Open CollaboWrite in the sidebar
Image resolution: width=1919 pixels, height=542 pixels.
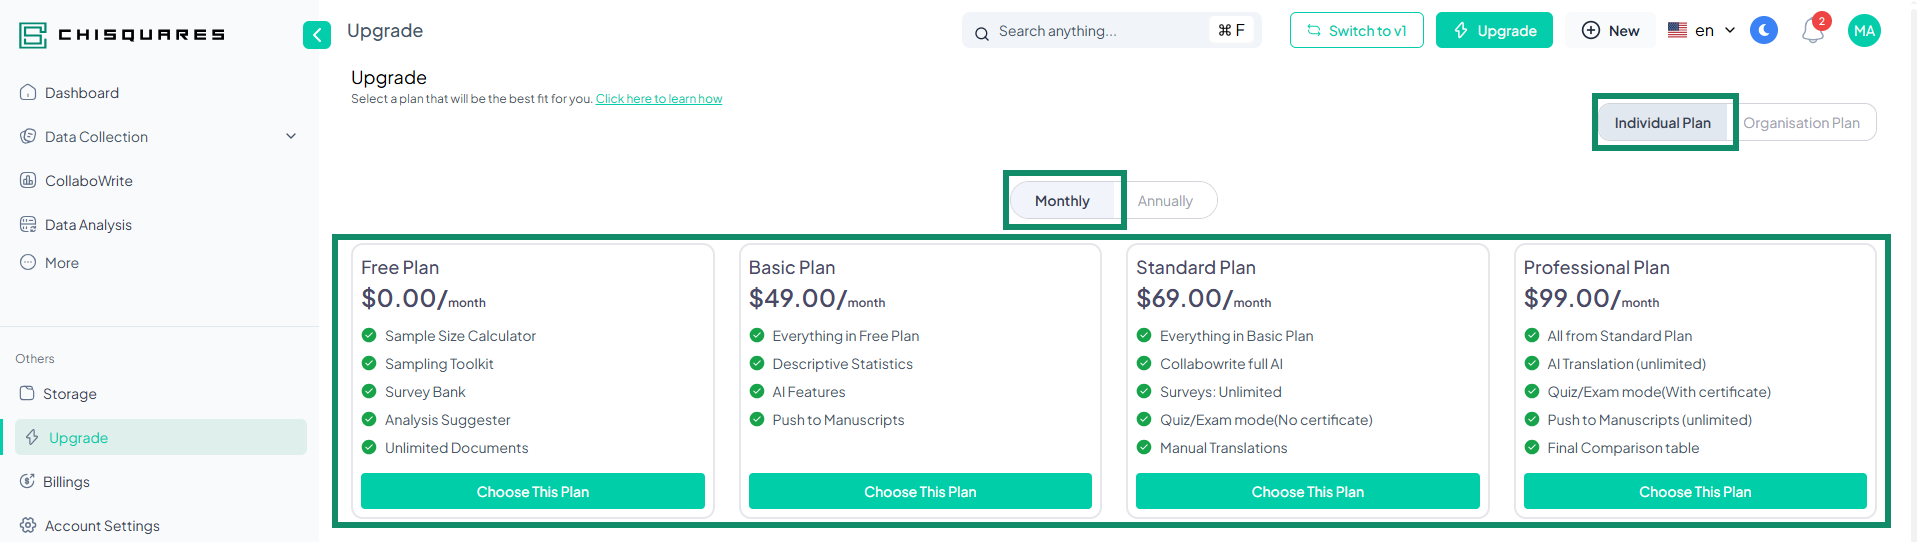click(x=88, y=181)
